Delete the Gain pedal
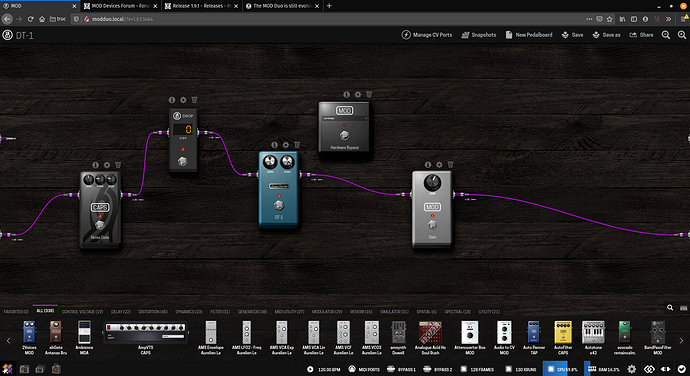 point(451,165)
